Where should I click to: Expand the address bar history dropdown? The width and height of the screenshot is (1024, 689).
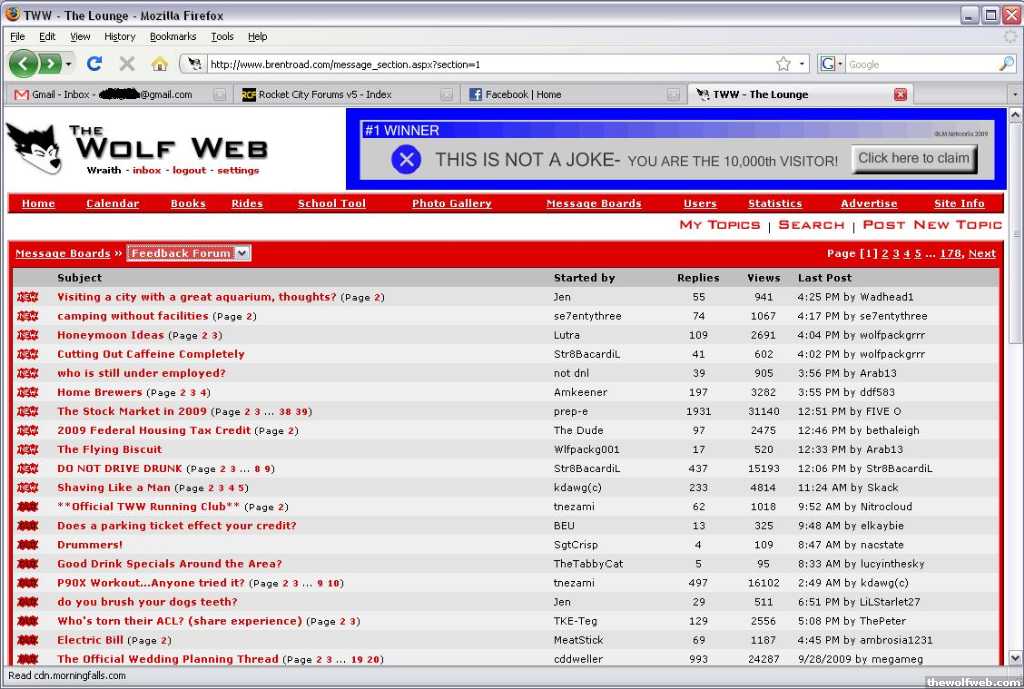pyautogui.click(x=802, y=64)
